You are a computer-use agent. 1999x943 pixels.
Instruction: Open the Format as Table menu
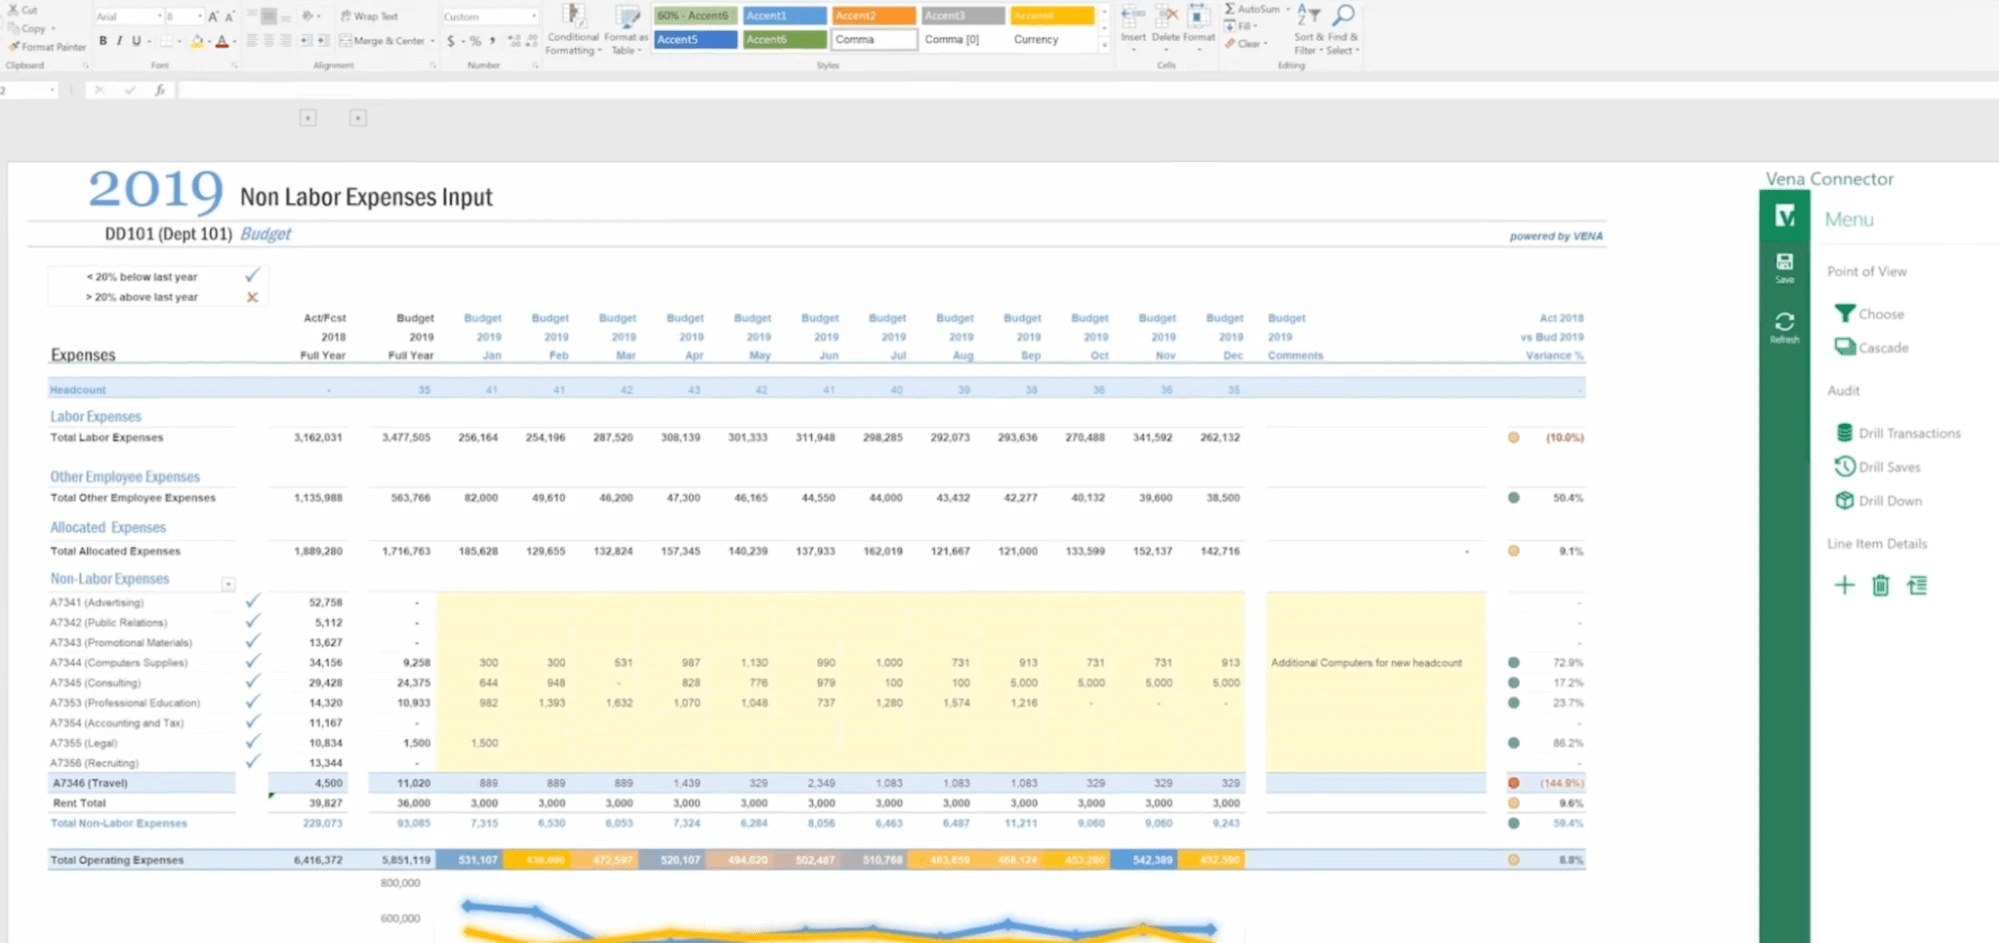(x=626, y=30)
